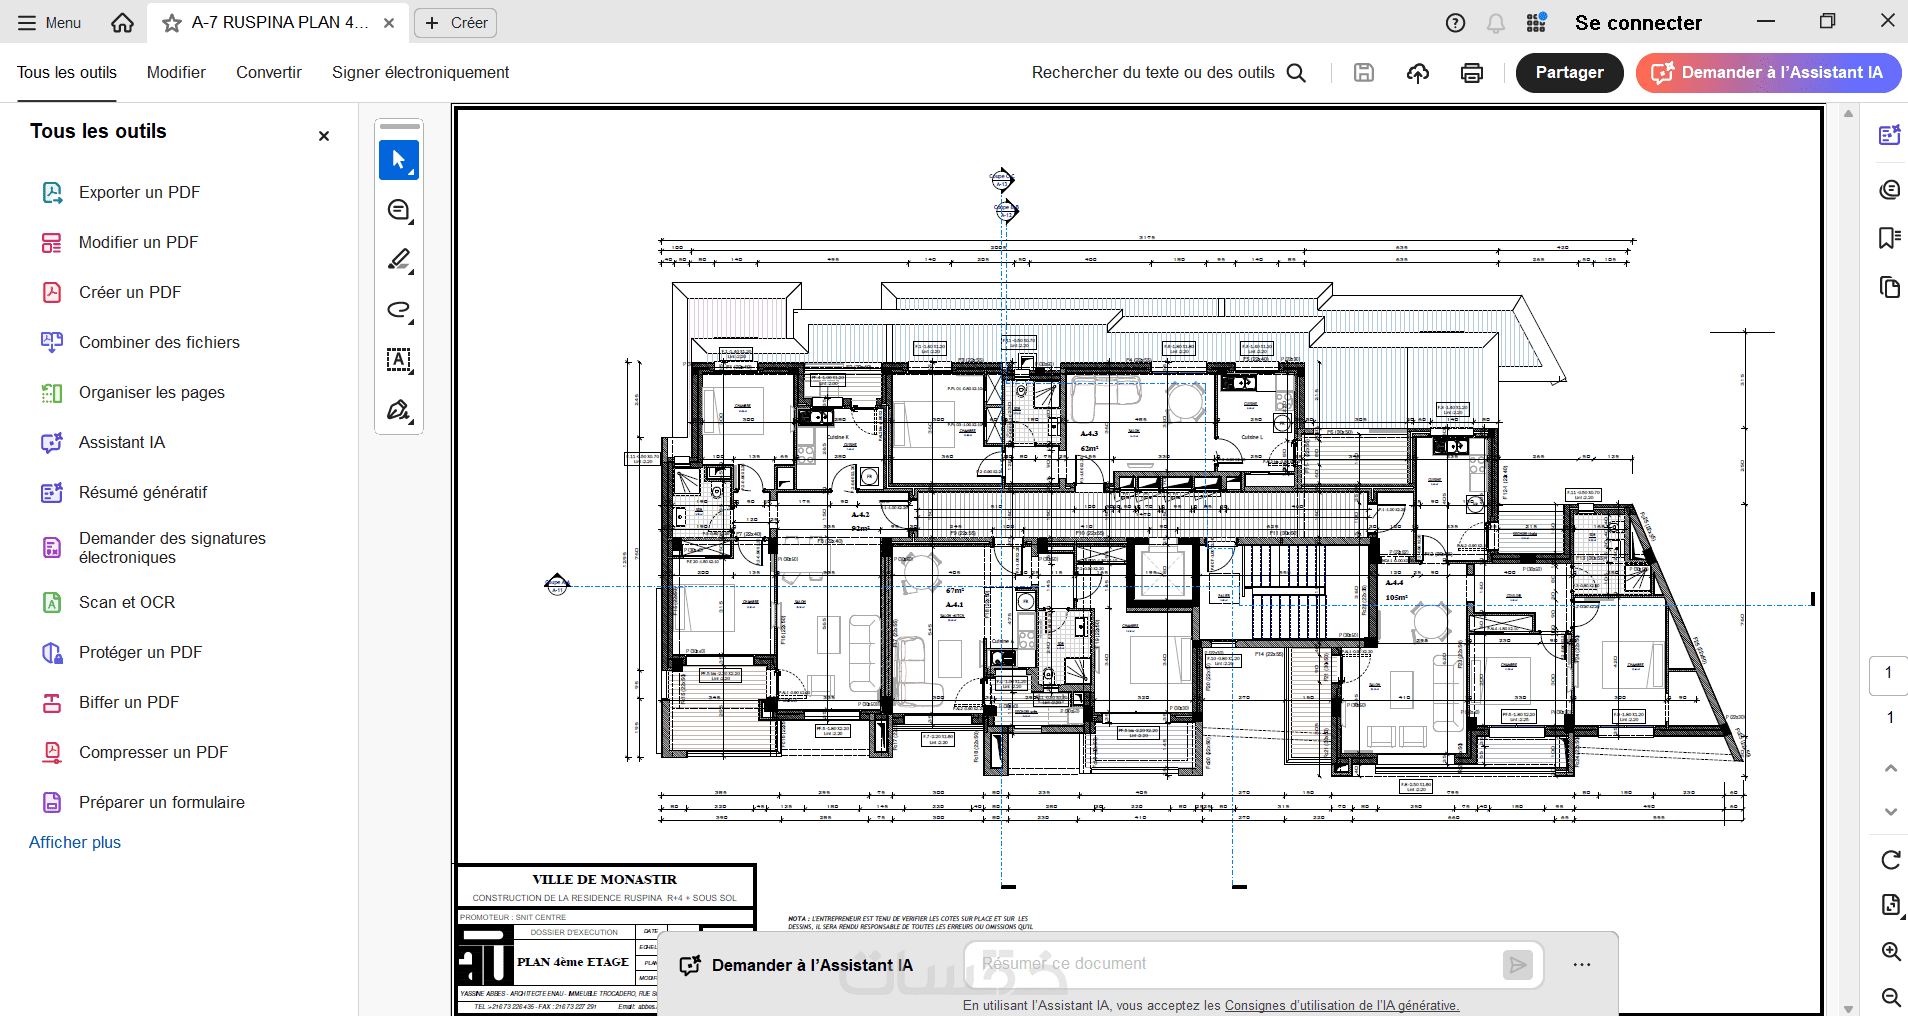Zoom in with the magnifier plus

(1890, 951)
